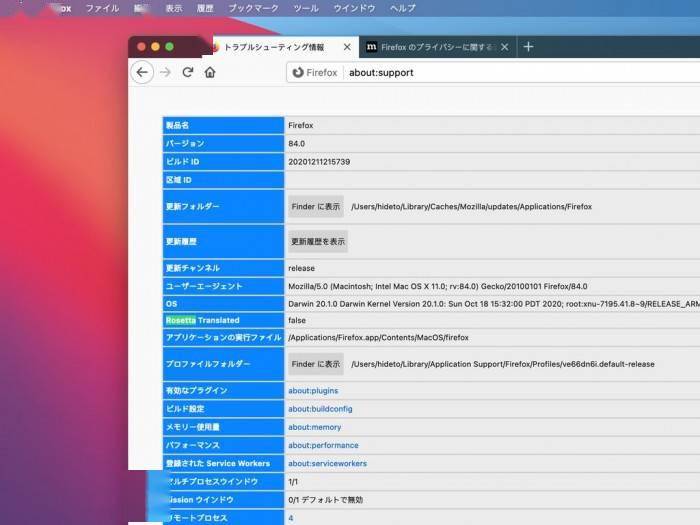This screenshot has width=700, height=525.
Task: Click Finder に表示 for 更新フォルダー
Action: 316,207
